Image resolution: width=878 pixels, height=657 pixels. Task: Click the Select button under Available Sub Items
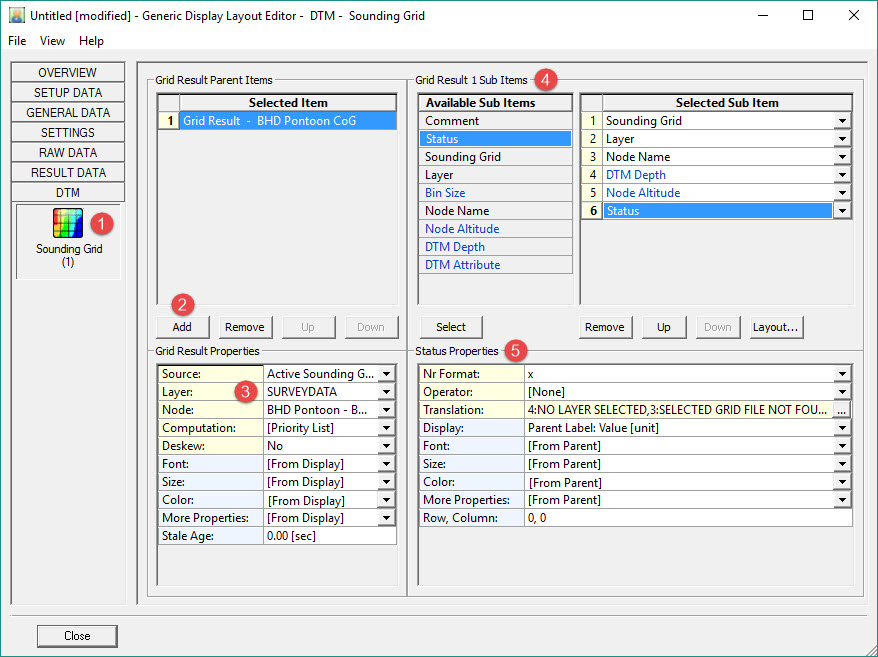[x=450, y=327]
